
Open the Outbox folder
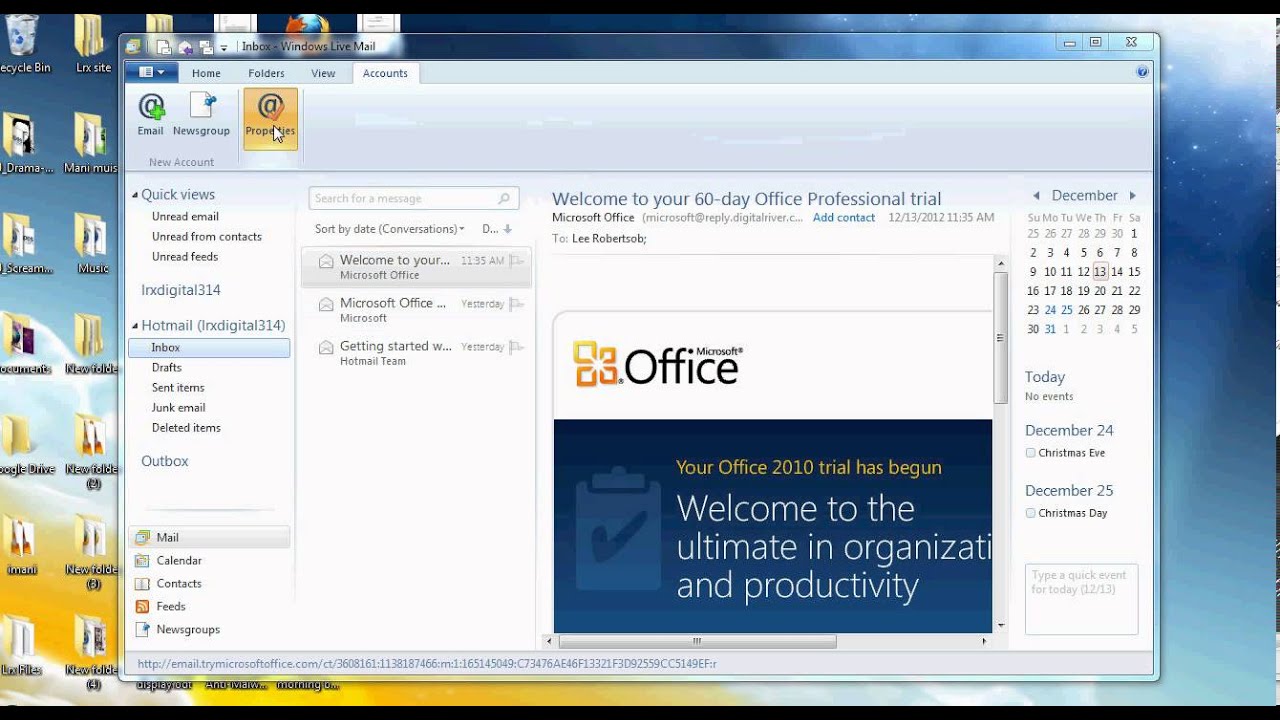pyautogui.click(x=165, y=461)
